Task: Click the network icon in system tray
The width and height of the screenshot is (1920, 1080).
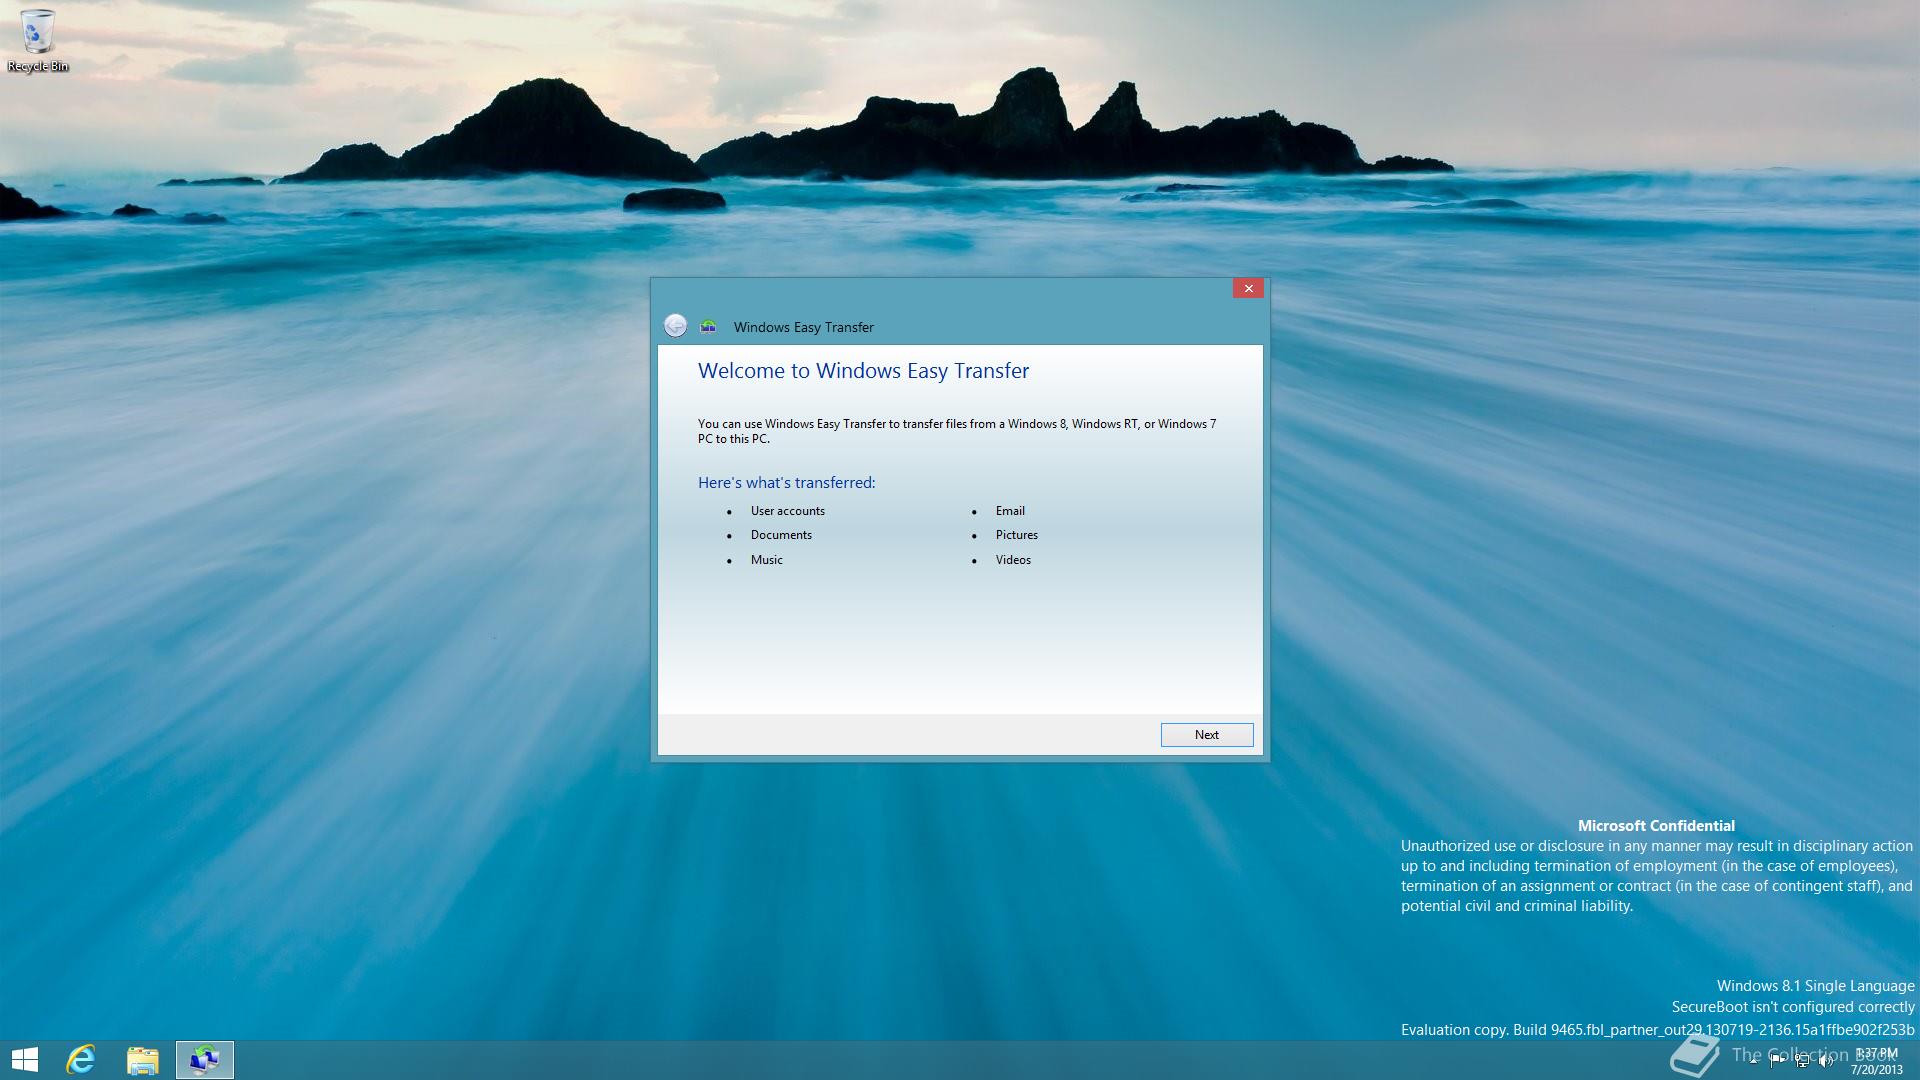Action: tap(1801, 1061)
